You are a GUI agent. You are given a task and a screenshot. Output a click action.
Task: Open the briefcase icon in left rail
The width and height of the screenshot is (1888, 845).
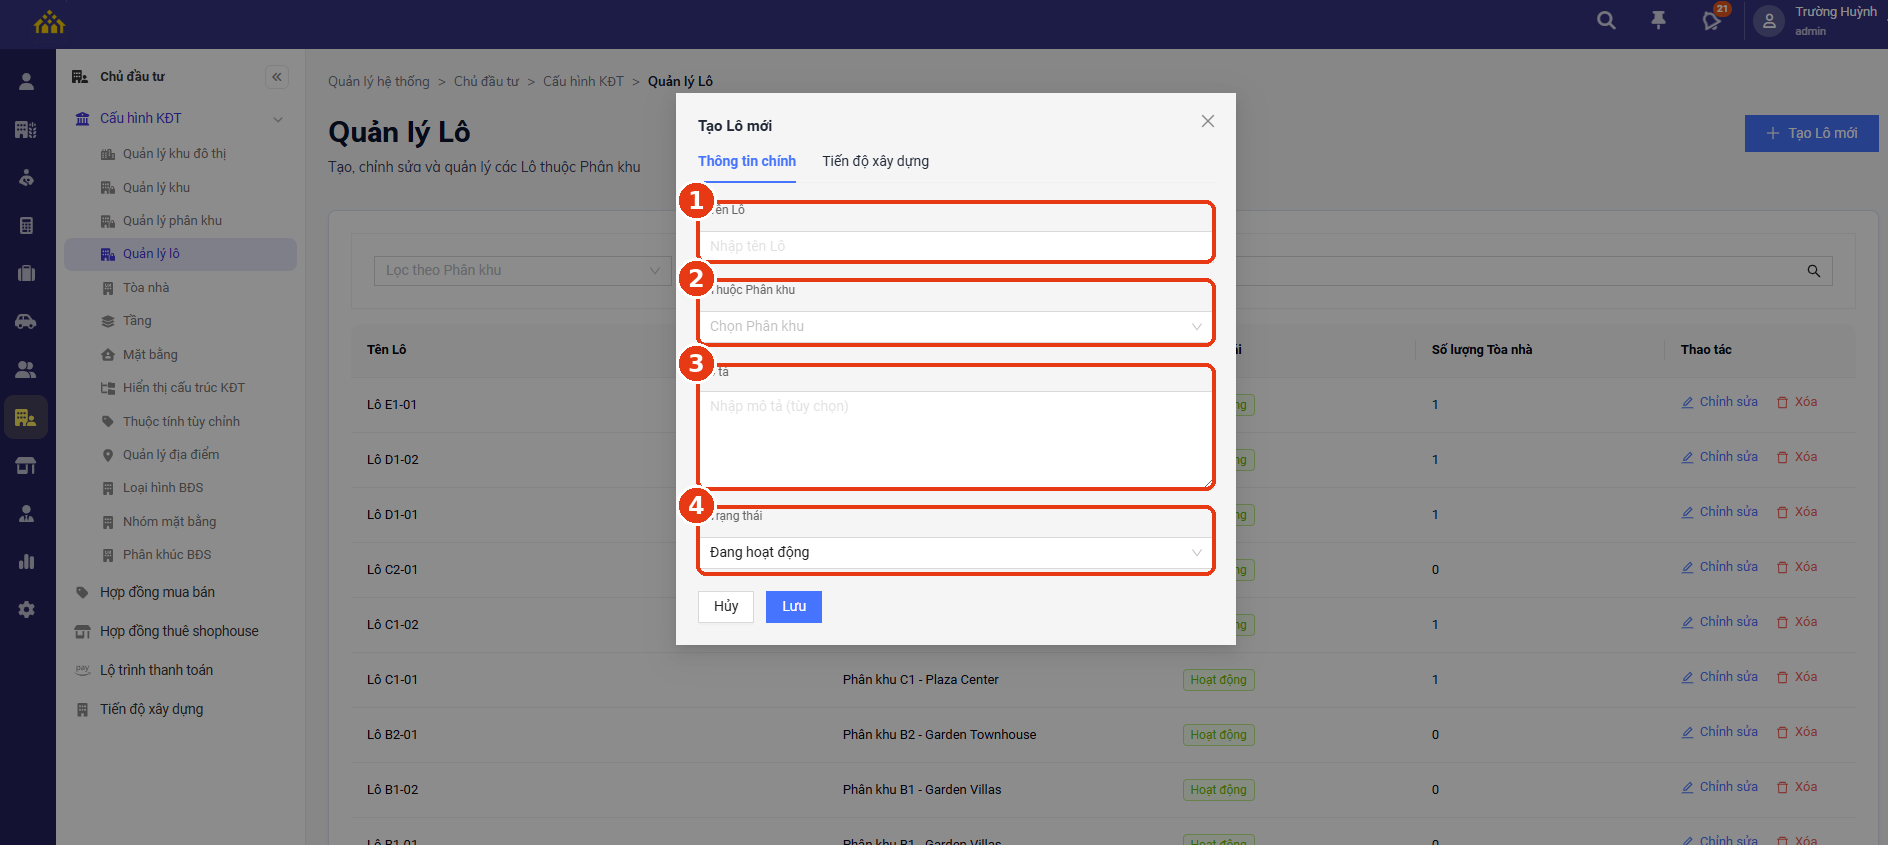(x=27, y=274)
